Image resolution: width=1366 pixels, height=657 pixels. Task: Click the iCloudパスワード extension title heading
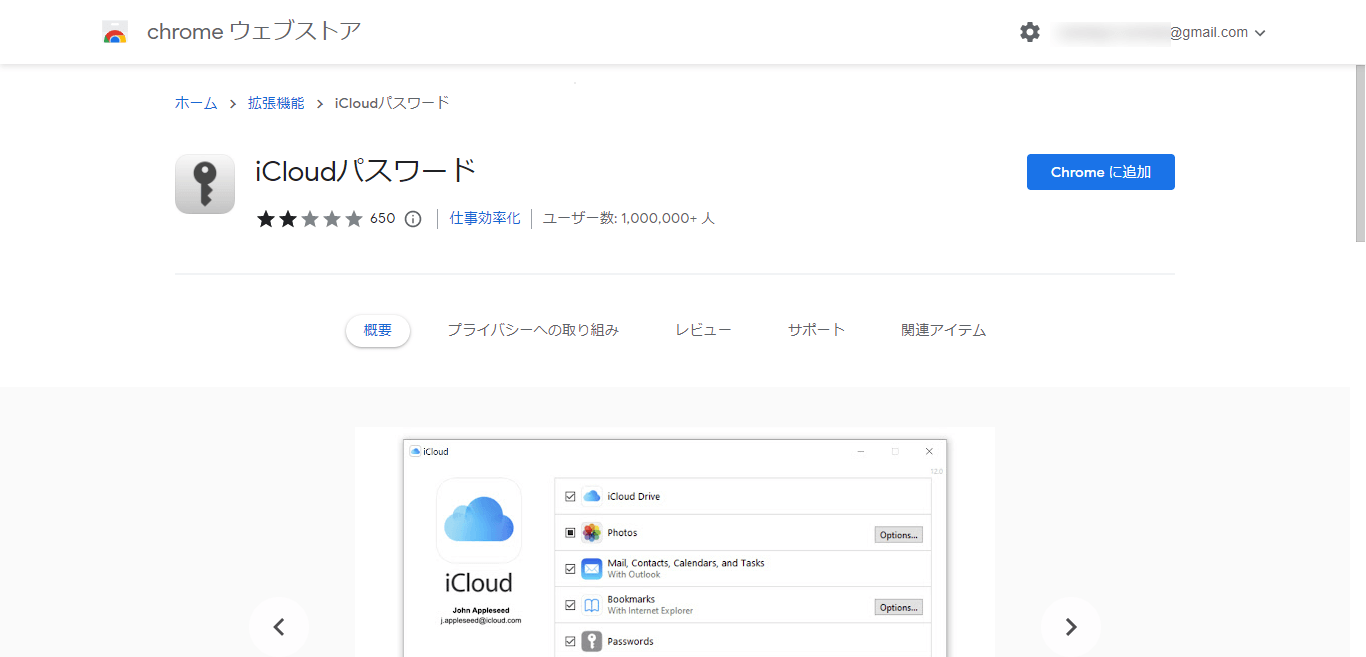(366, 171)
